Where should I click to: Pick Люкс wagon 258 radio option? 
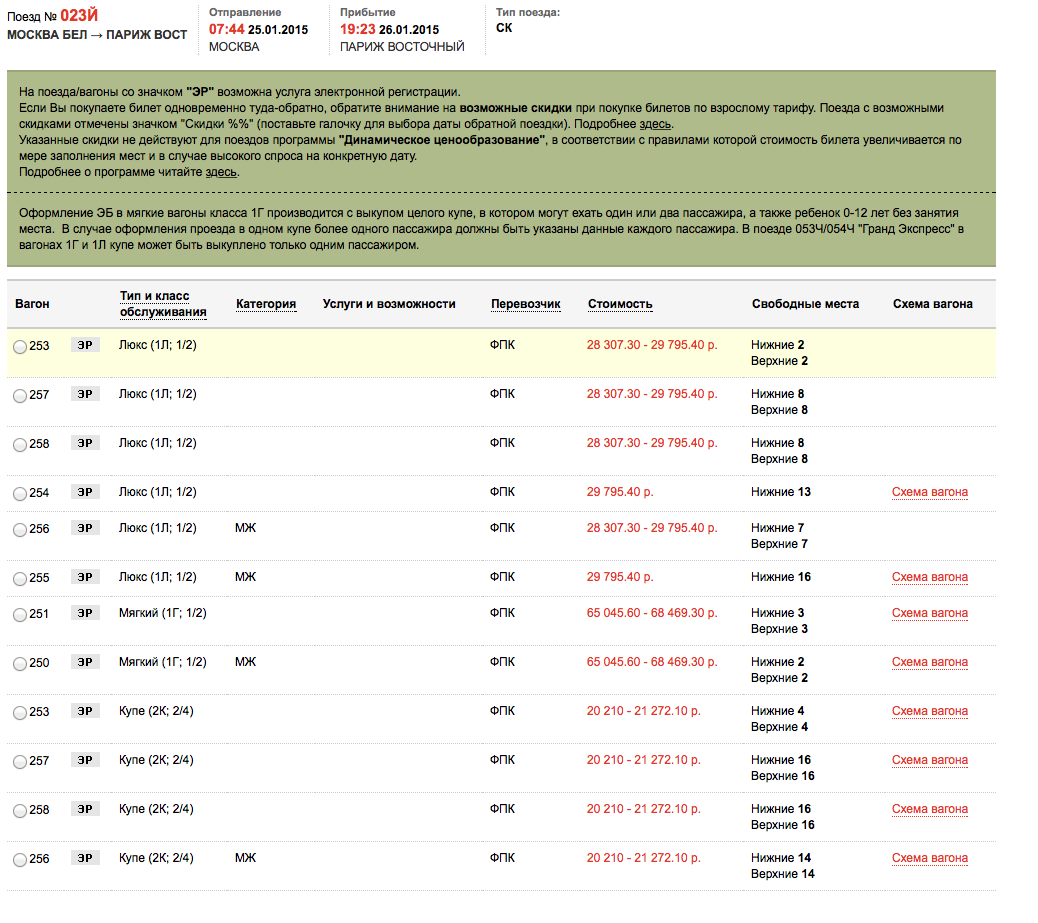click(x=20, y=444)
